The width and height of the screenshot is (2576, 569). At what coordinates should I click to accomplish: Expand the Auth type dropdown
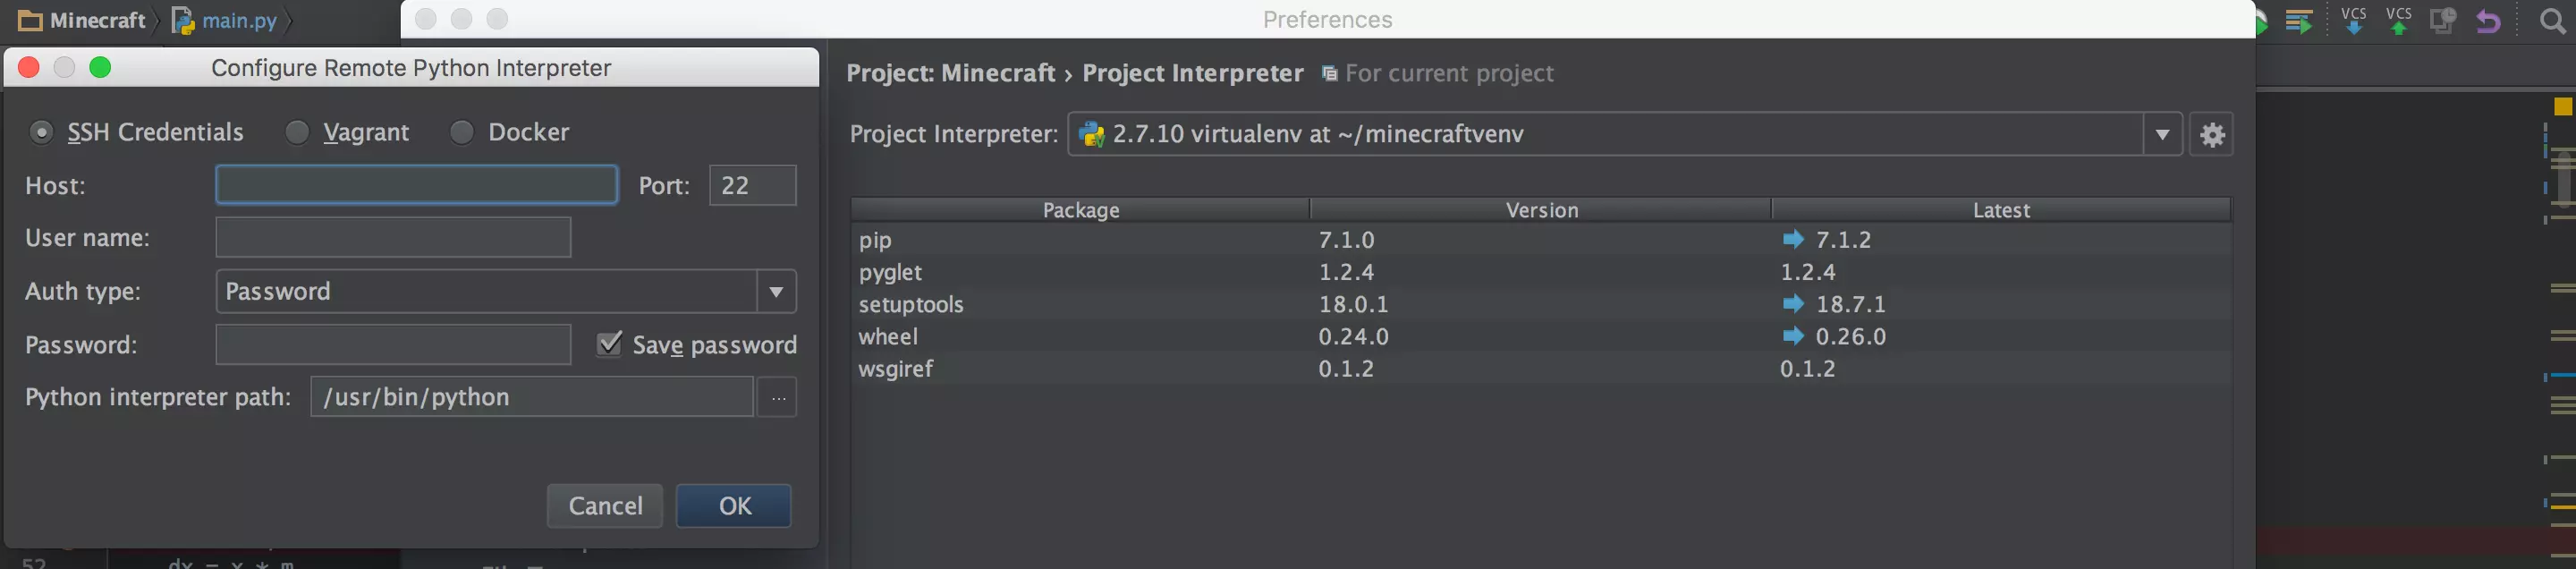(776, 292)
